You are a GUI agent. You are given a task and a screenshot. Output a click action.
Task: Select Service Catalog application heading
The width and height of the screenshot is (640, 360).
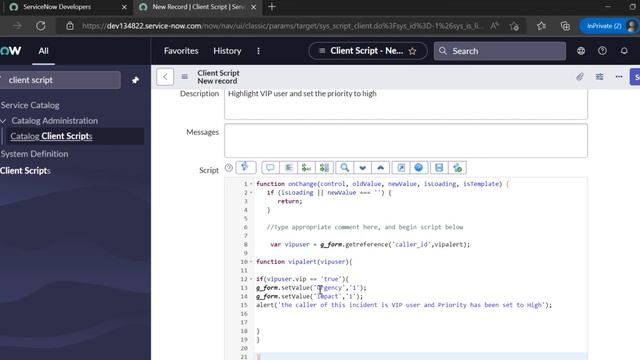point(30,105)
